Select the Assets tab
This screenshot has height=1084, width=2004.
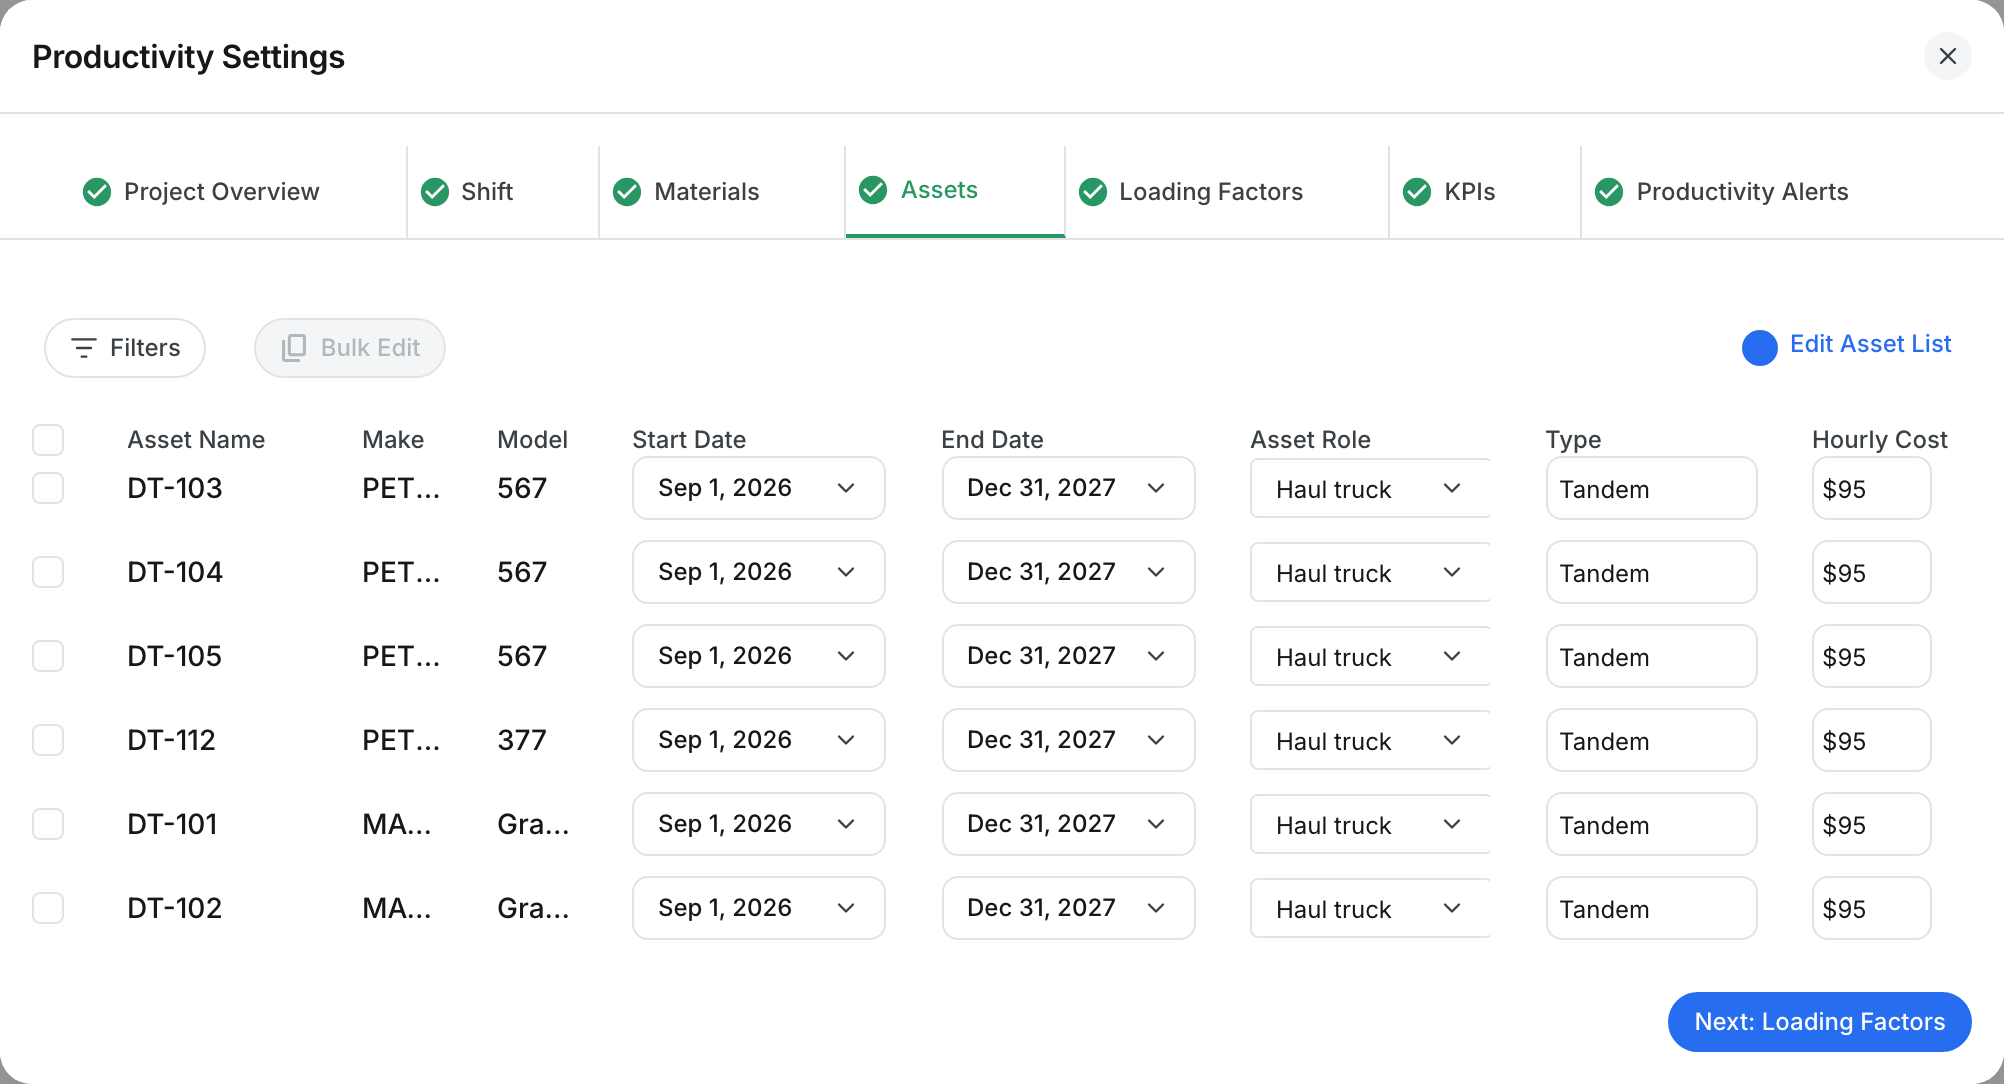point(955,191)
